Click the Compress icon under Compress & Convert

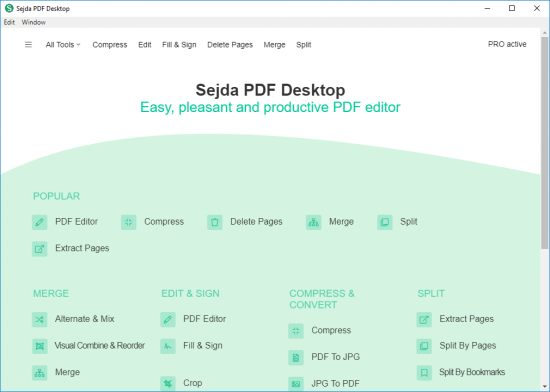296,331
